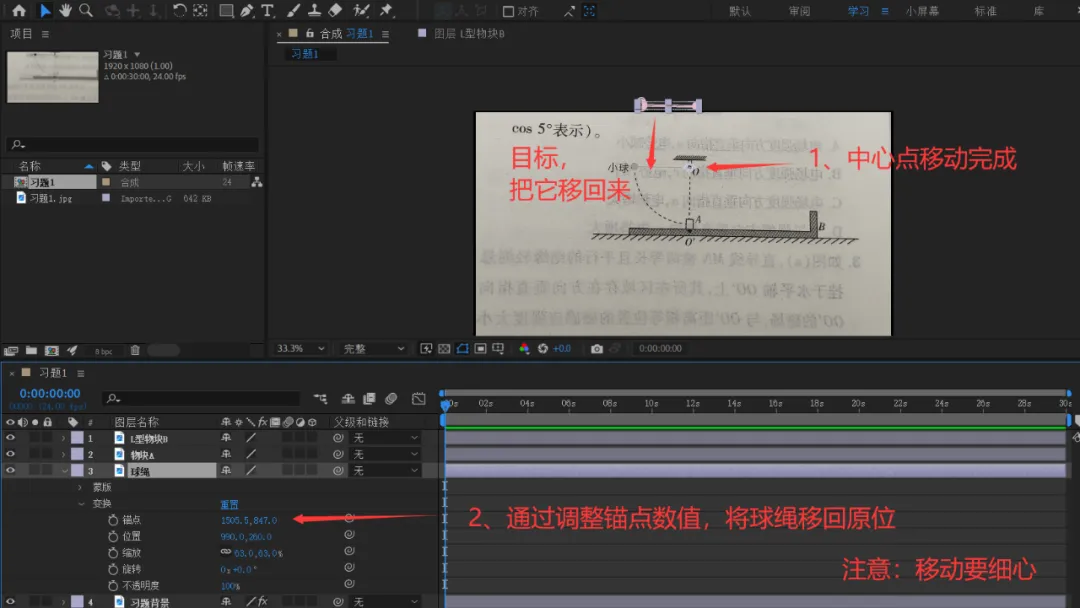Click 重置 to reset transform

pyautogui.click(x=229, y=505)
